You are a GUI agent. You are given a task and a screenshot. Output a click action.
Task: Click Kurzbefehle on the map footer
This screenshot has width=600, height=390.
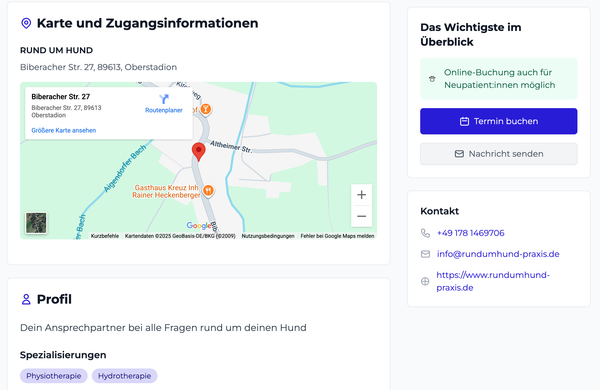click(x=105, y=236)
